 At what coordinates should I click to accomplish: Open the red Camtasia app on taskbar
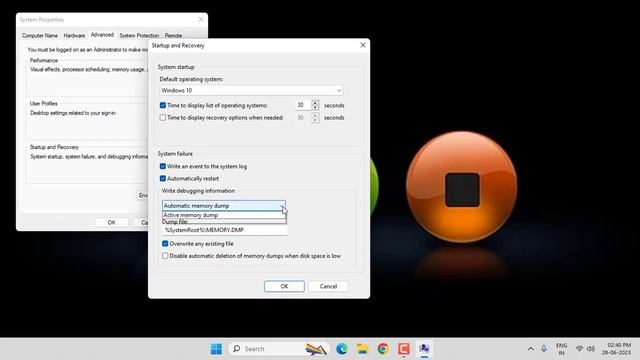pyautogui.click(x=404, y=349)
